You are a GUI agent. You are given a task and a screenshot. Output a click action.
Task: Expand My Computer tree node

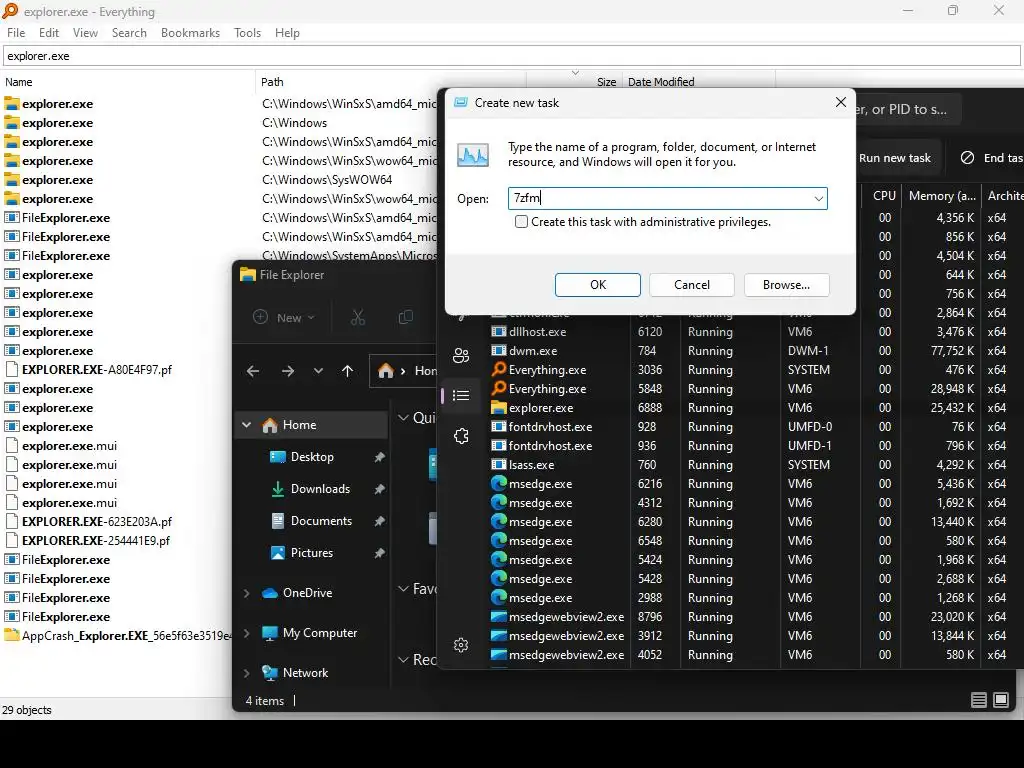point(246,633)
